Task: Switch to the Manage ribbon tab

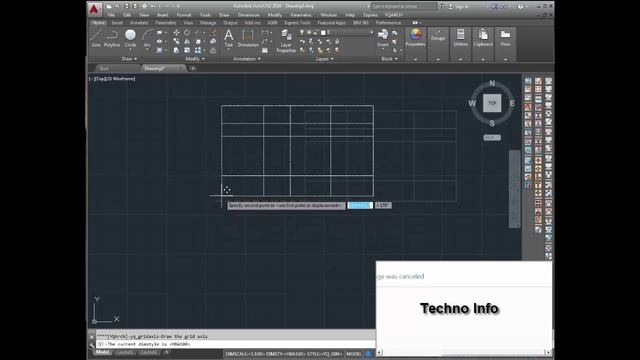Action: (x=208, y=23)
